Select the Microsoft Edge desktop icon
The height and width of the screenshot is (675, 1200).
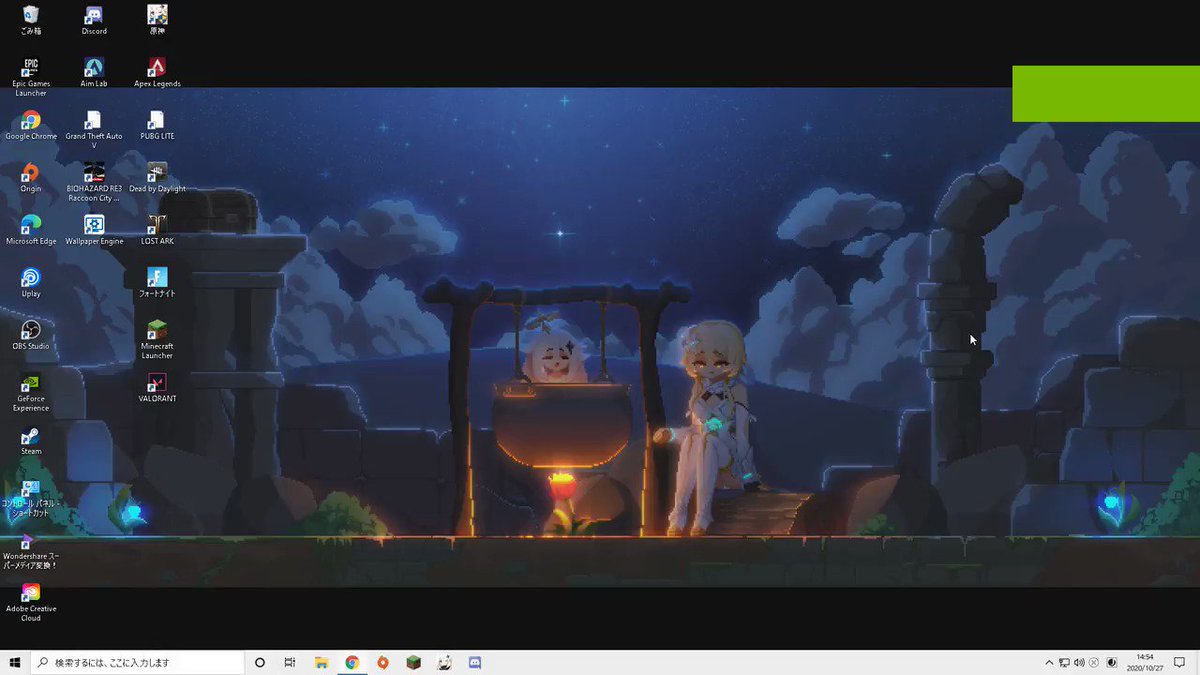click(x=31, y=230)
